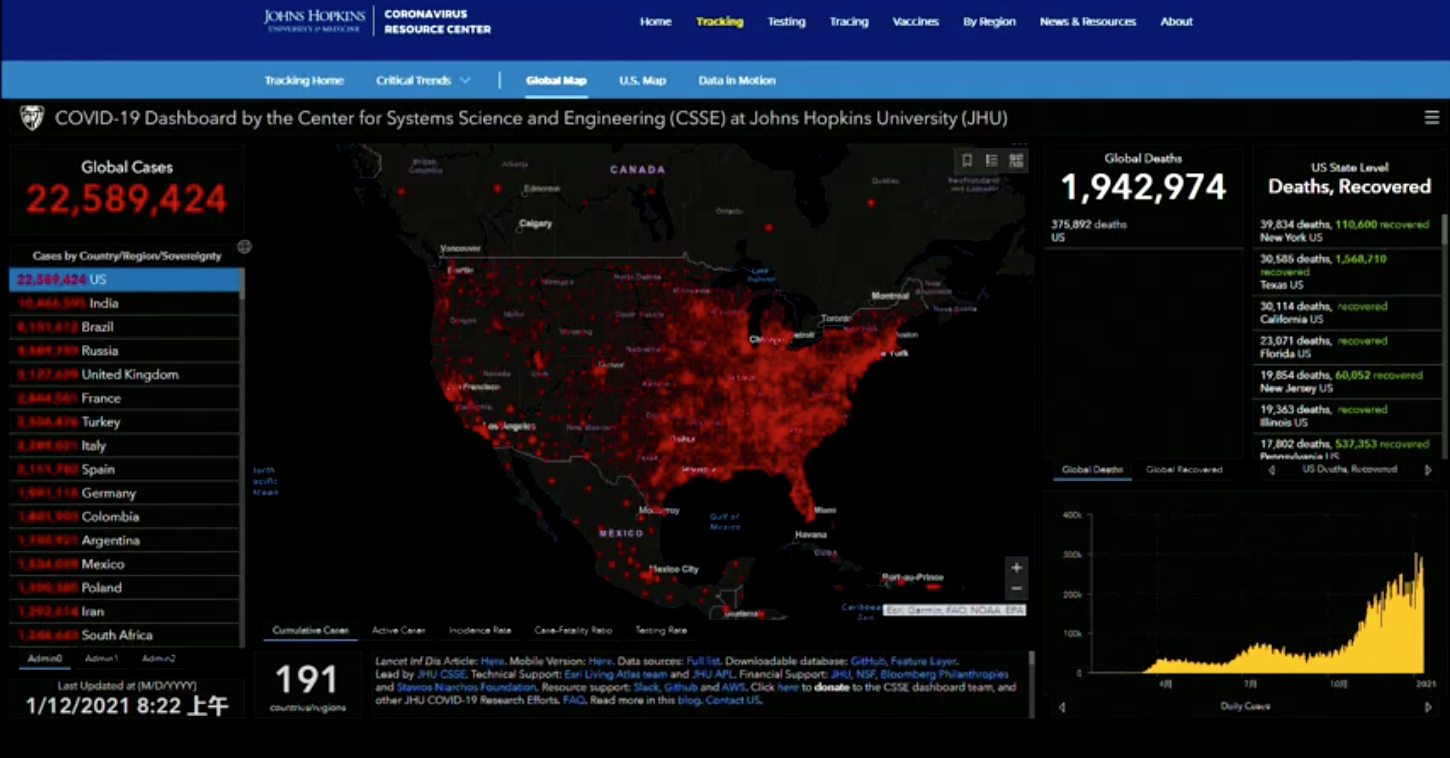1450x758 pixels.
Task: Zoom in on the map with plus
Action: click(1016, 567)
